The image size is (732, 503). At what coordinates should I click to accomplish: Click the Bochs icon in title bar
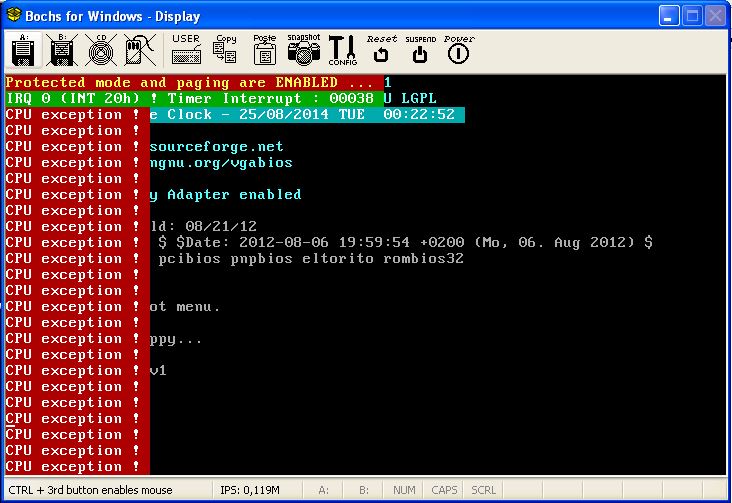click(15, 16)
